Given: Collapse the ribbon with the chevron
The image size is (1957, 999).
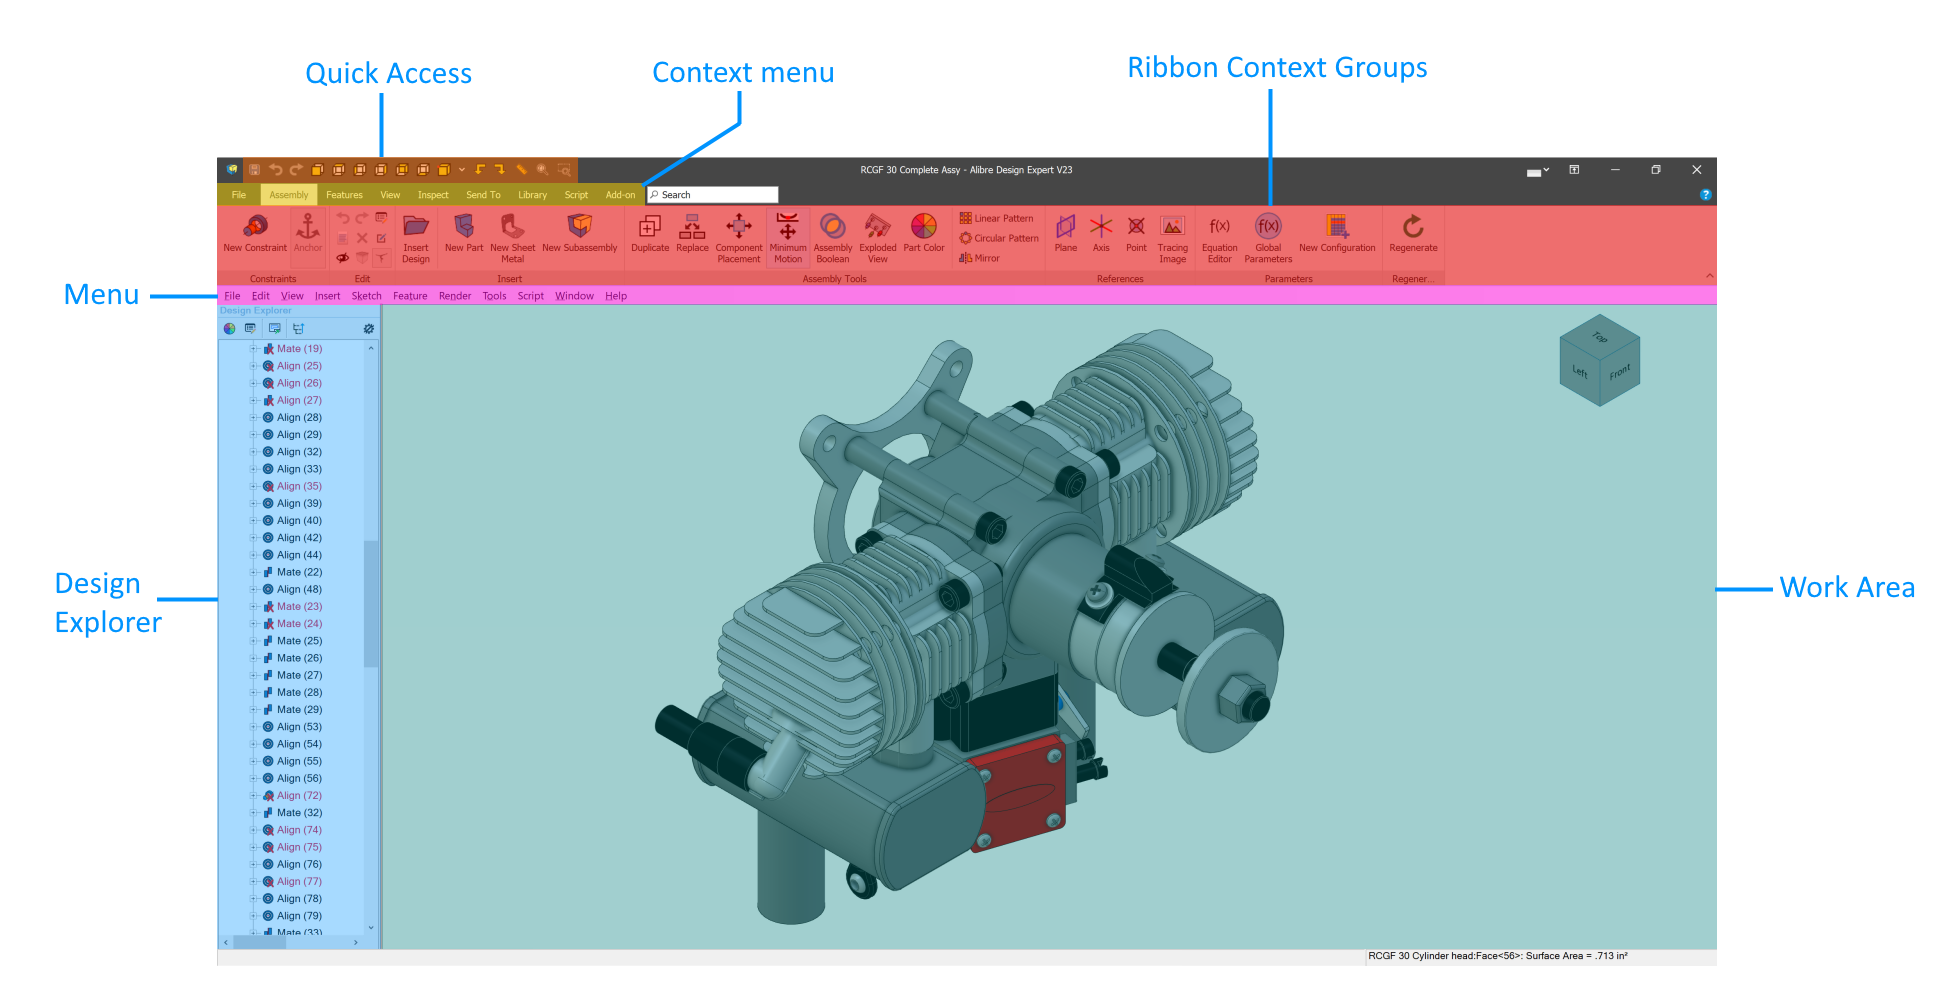Looking at the screenshot, I should click(1710, 276).
